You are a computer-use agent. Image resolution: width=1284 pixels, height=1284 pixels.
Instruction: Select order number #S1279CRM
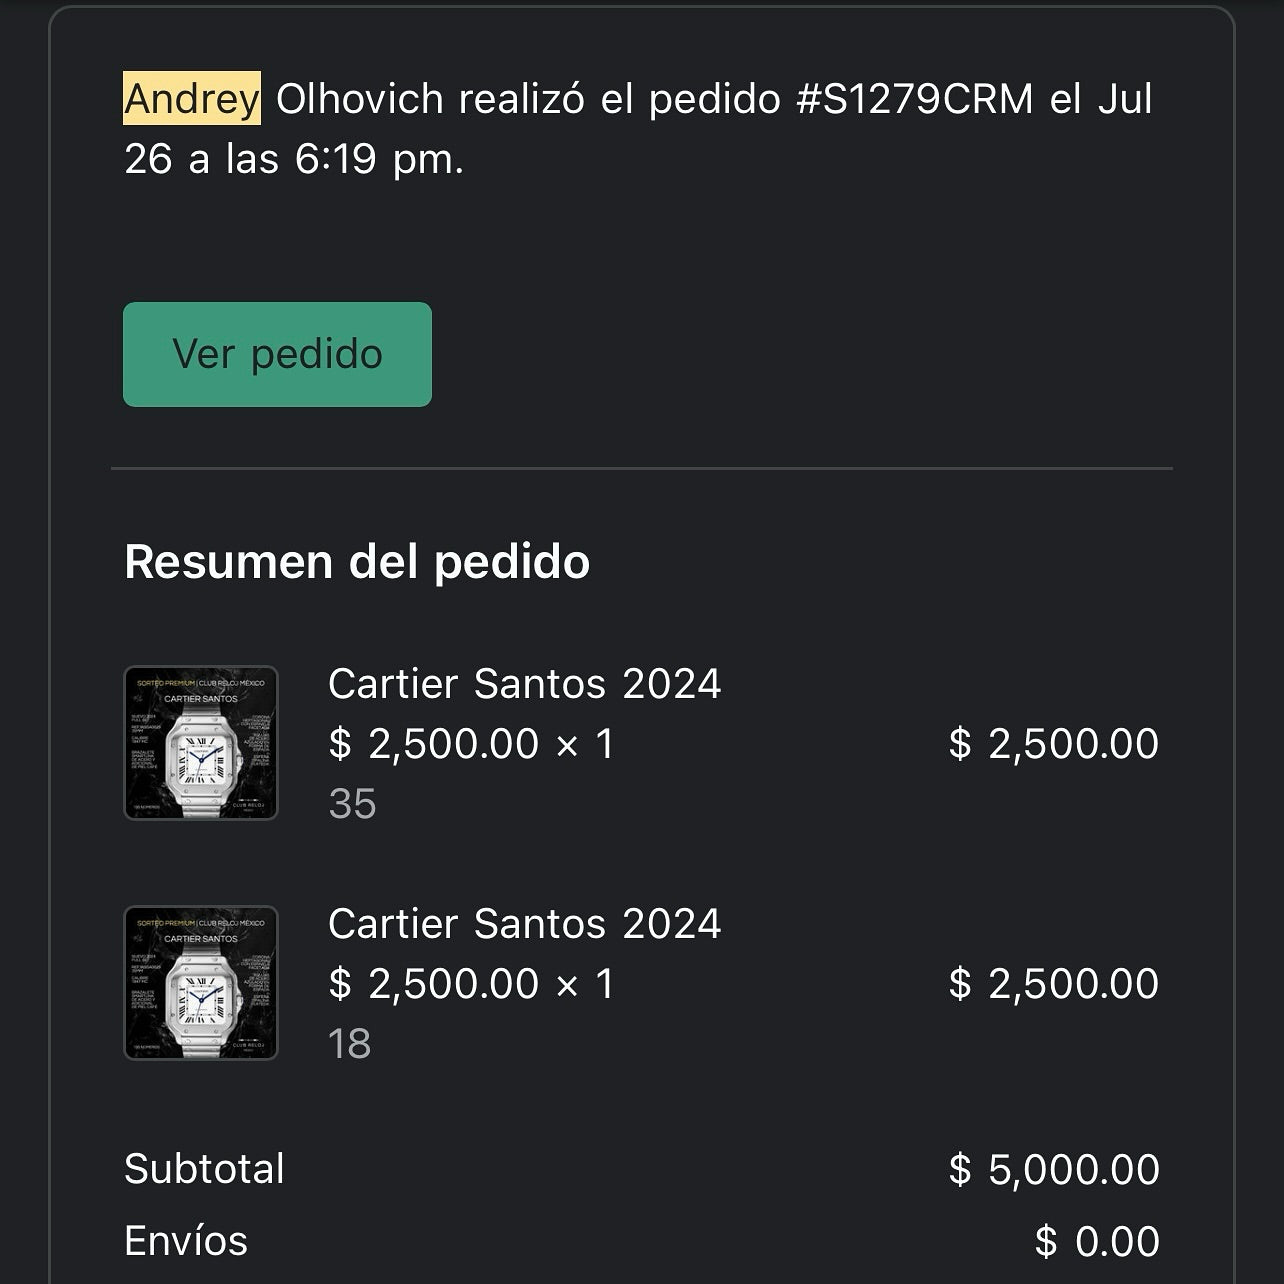(914, 98)
